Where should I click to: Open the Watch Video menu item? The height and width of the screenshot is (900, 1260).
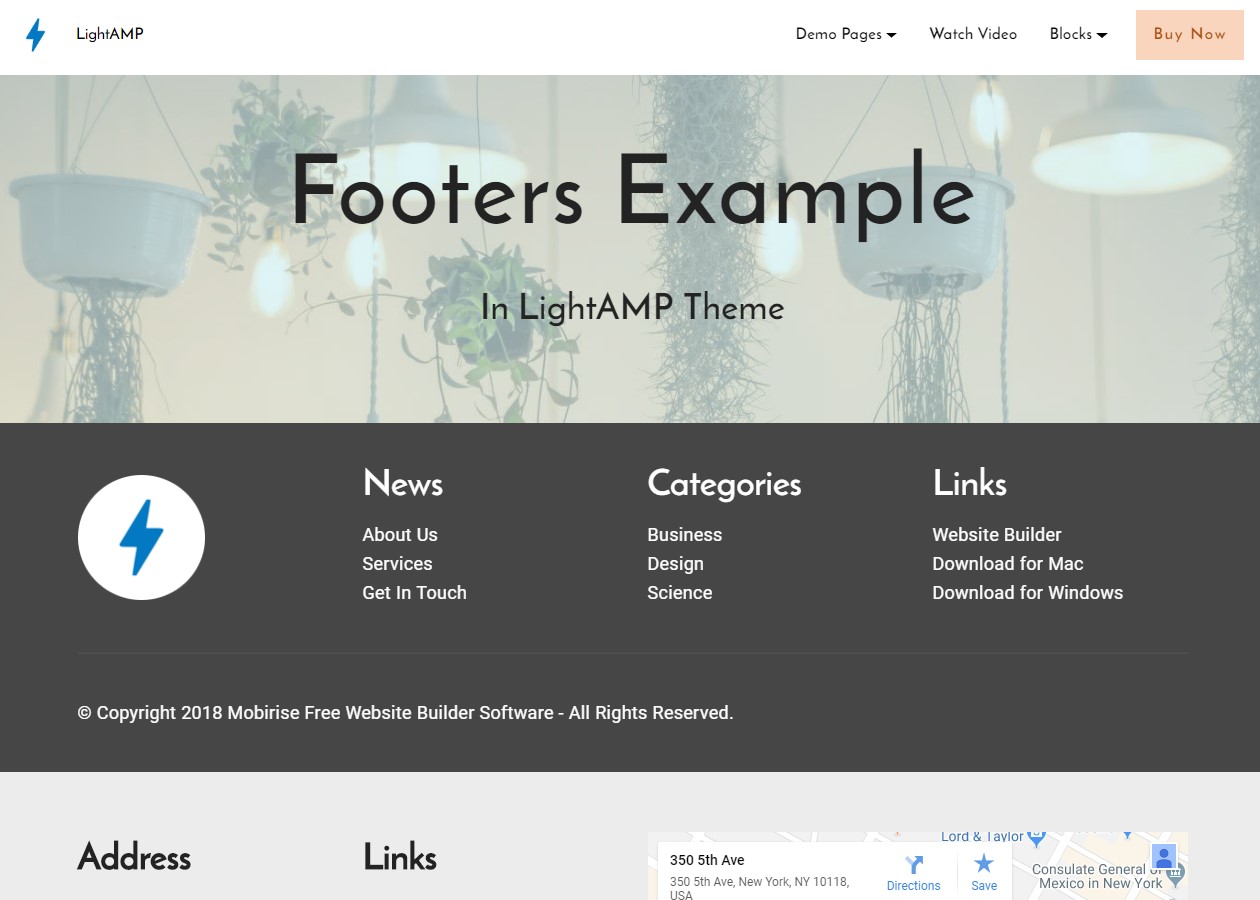click(972, 34)
